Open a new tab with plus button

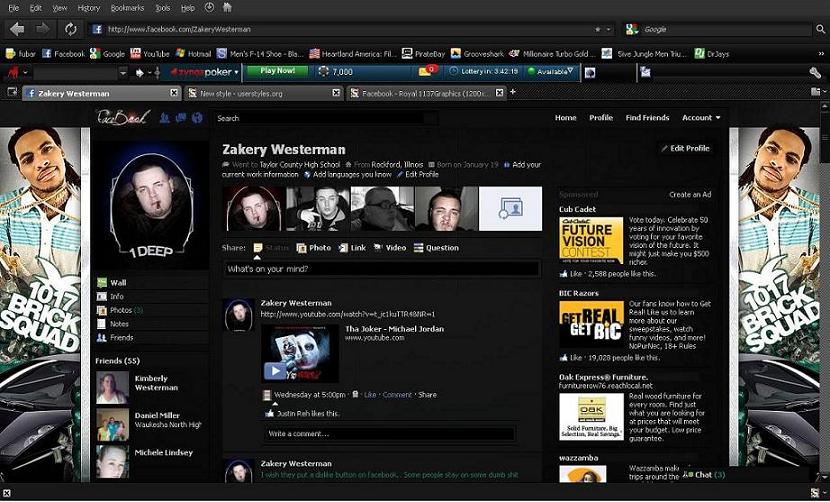tap(512, 92)
